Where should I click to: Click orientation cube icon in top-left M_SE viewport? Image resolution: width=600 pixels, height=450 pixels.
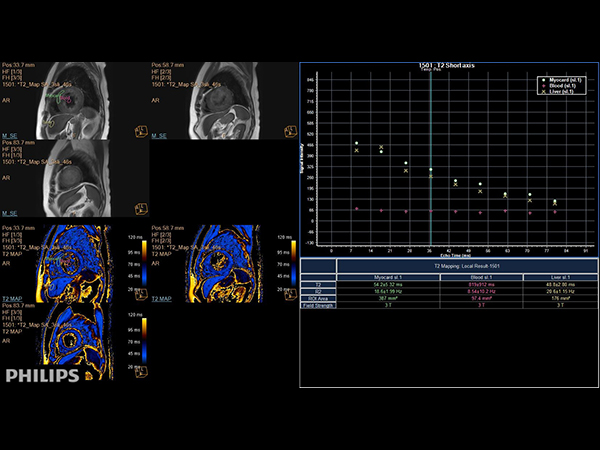(x=140, y=130)
